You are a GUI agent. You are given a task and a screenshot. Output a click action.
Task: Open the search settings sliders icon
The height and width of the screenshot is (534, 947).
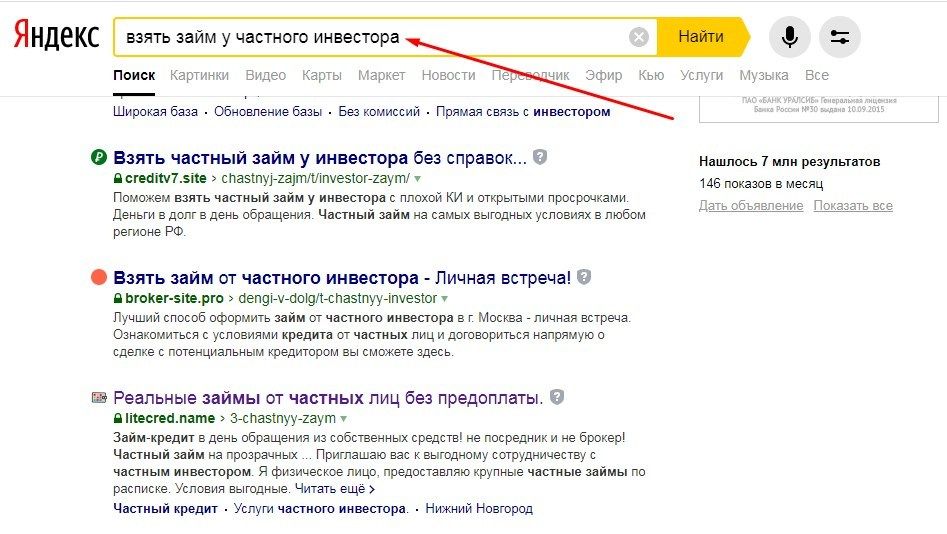(x=839, y=38)
